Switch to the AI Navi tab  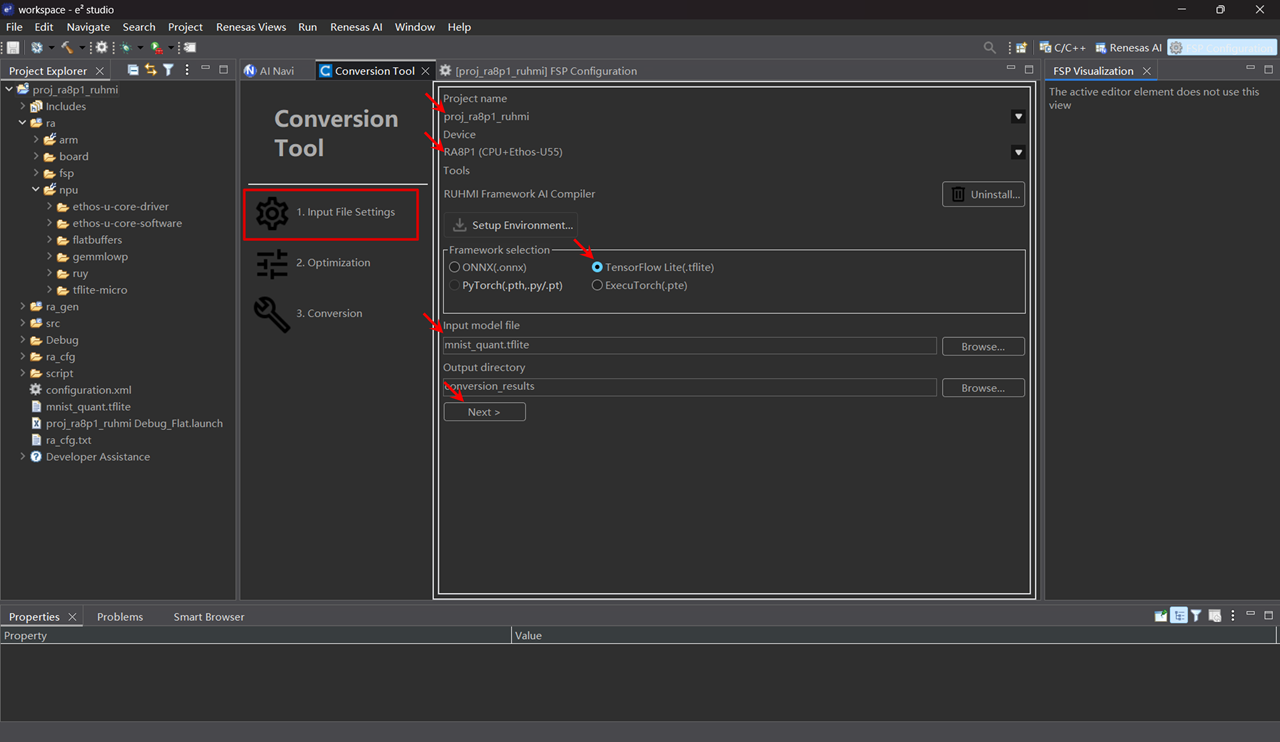(269, 71)
